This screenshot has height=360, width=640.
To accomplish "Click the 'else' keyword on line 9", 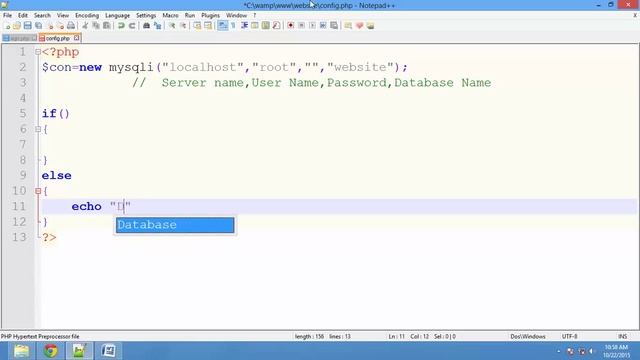I will (x=56, y=176).
